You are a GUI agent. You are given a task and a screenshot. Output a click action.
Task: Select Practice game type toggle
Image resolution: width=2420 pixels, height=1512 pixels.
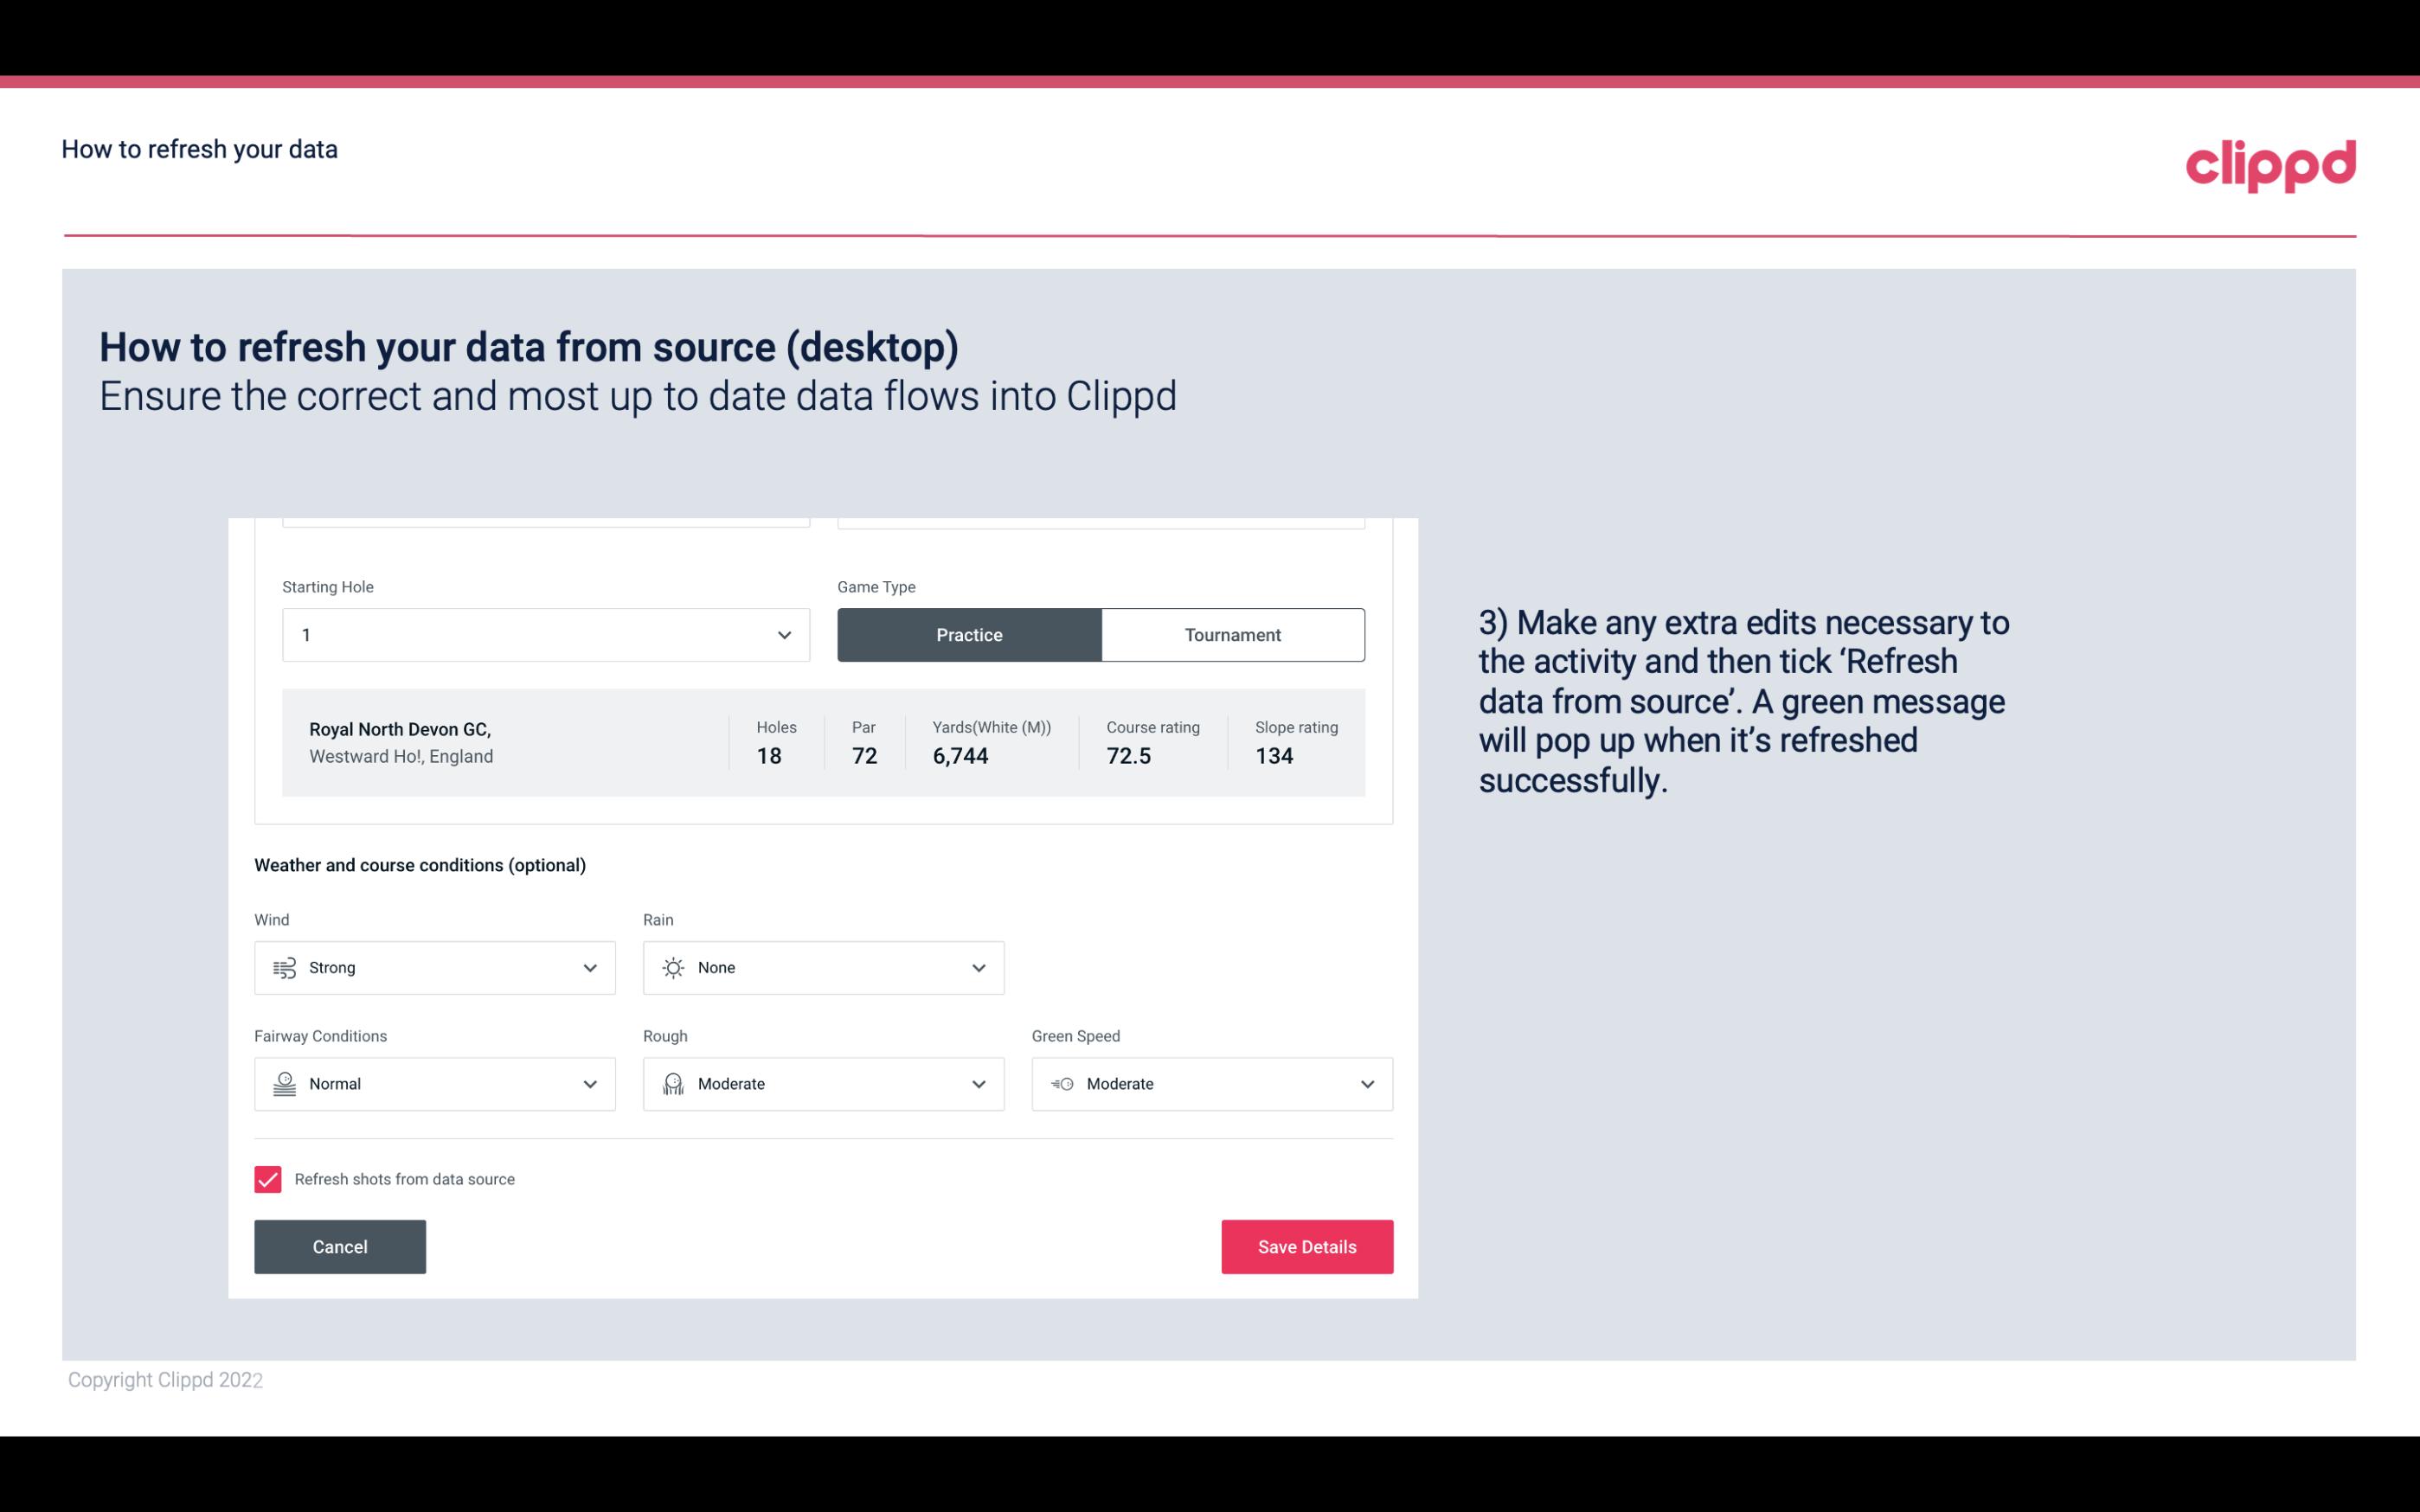[969, 634]
